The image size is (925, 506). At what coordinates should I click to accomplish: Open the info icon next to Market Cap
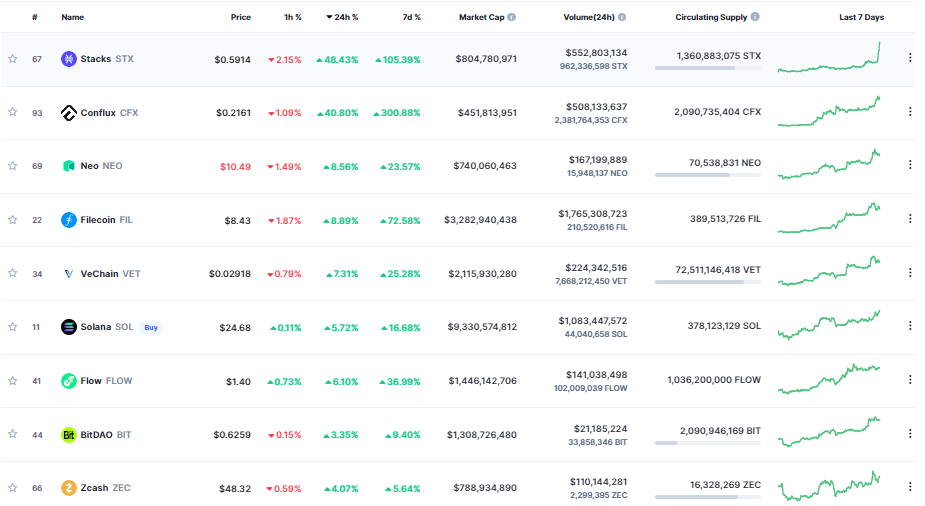[511, 17]
